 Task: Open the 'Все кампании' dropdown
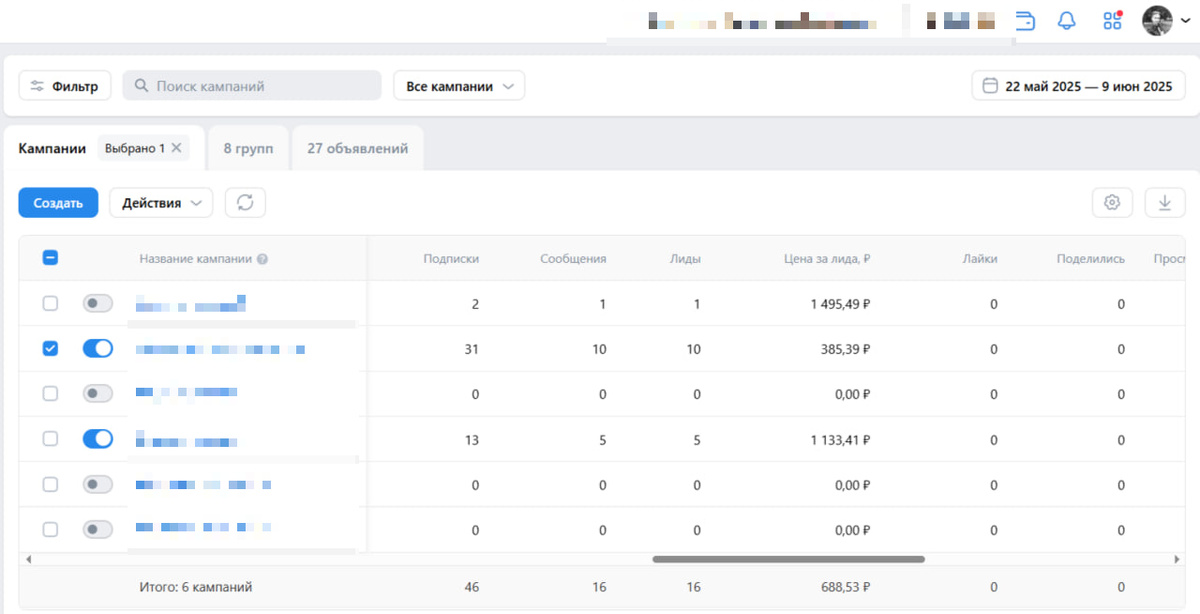[459, 86]
